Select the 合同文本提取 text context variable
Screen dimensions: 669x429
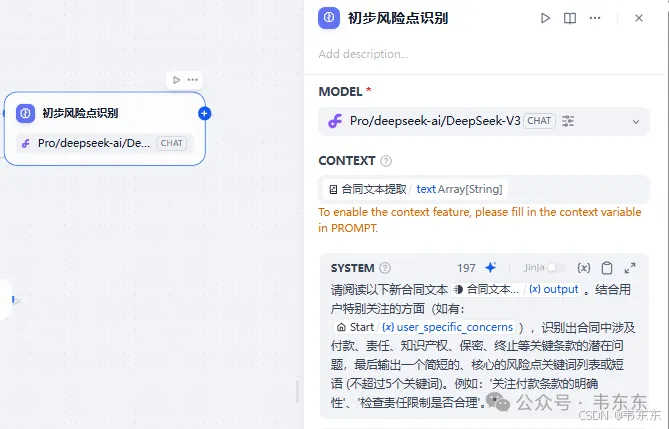pyautogui.click(x=415, y=189)
